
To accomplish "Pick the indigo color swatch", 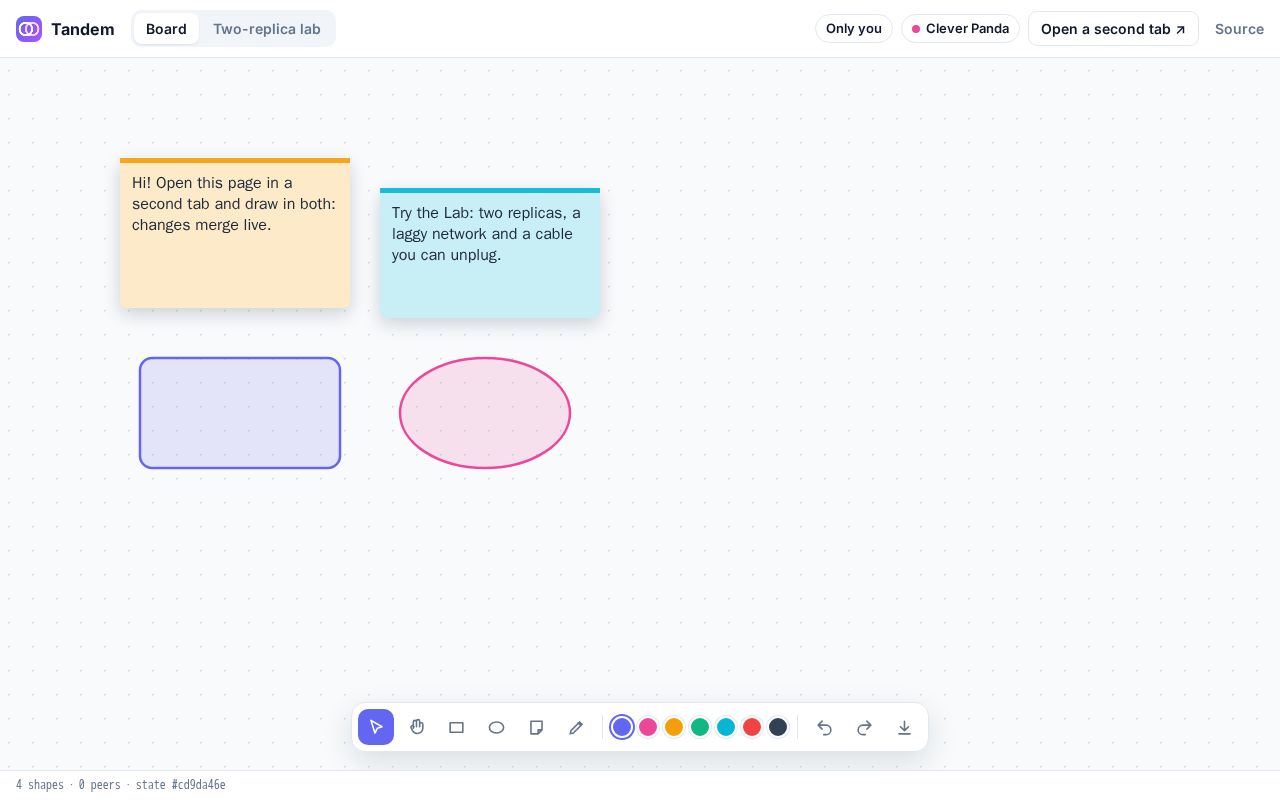I will [622, 727].
